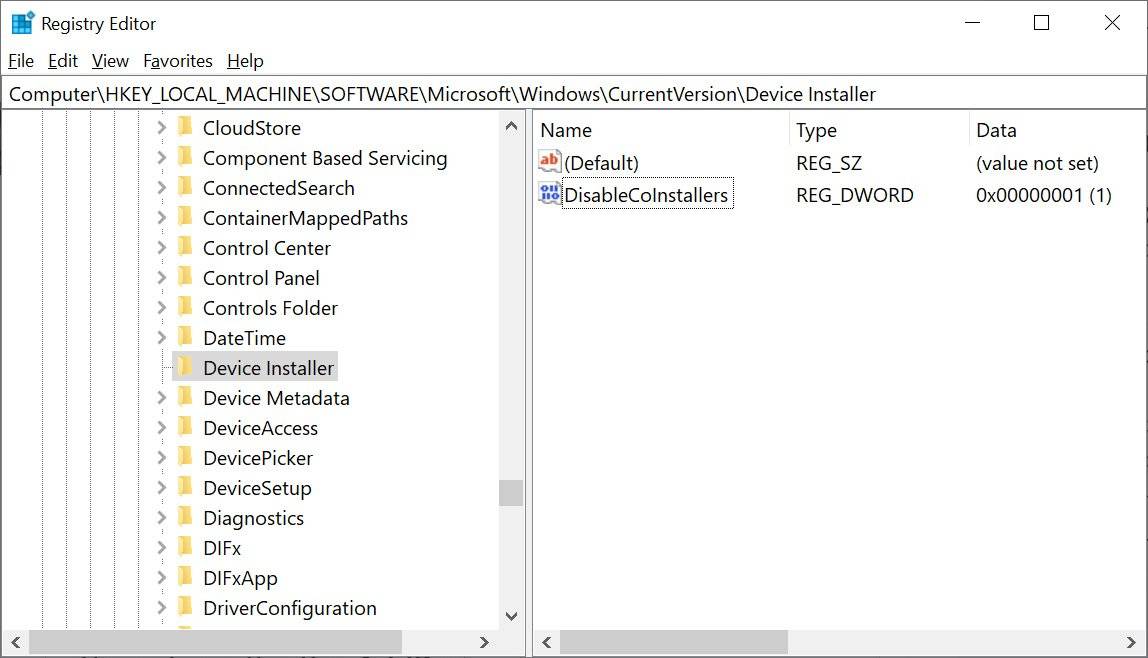The height and width of the screenshot is (658, 1148).
Task: Click the DeviceAccess folder icon
Action: pos(186,427)
